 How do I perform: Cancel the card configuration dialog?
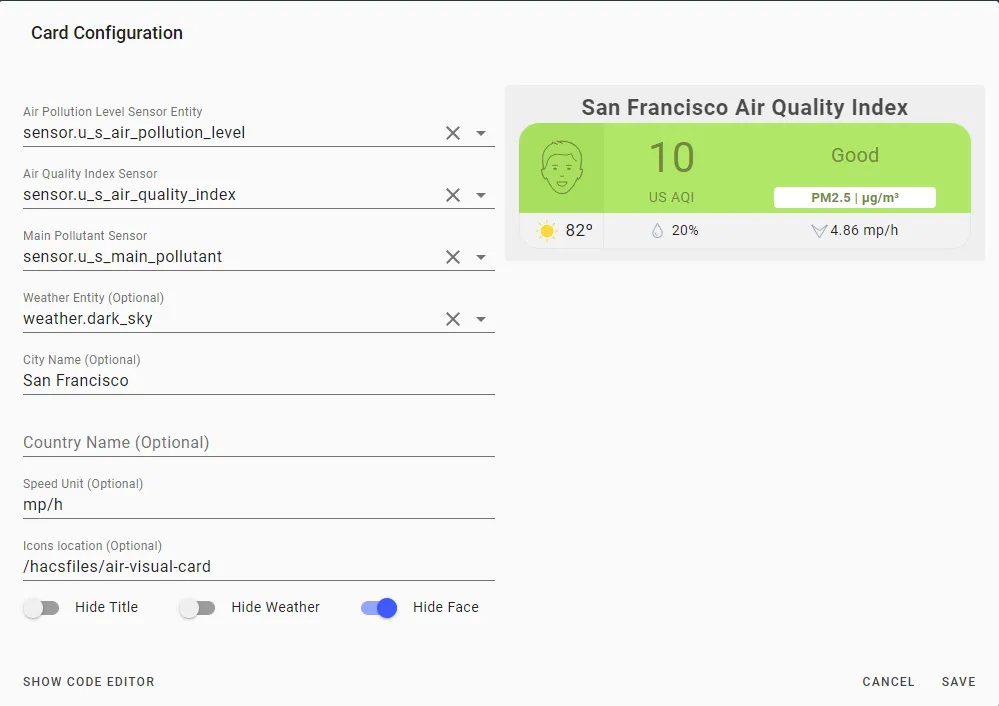tap(888, 682)
